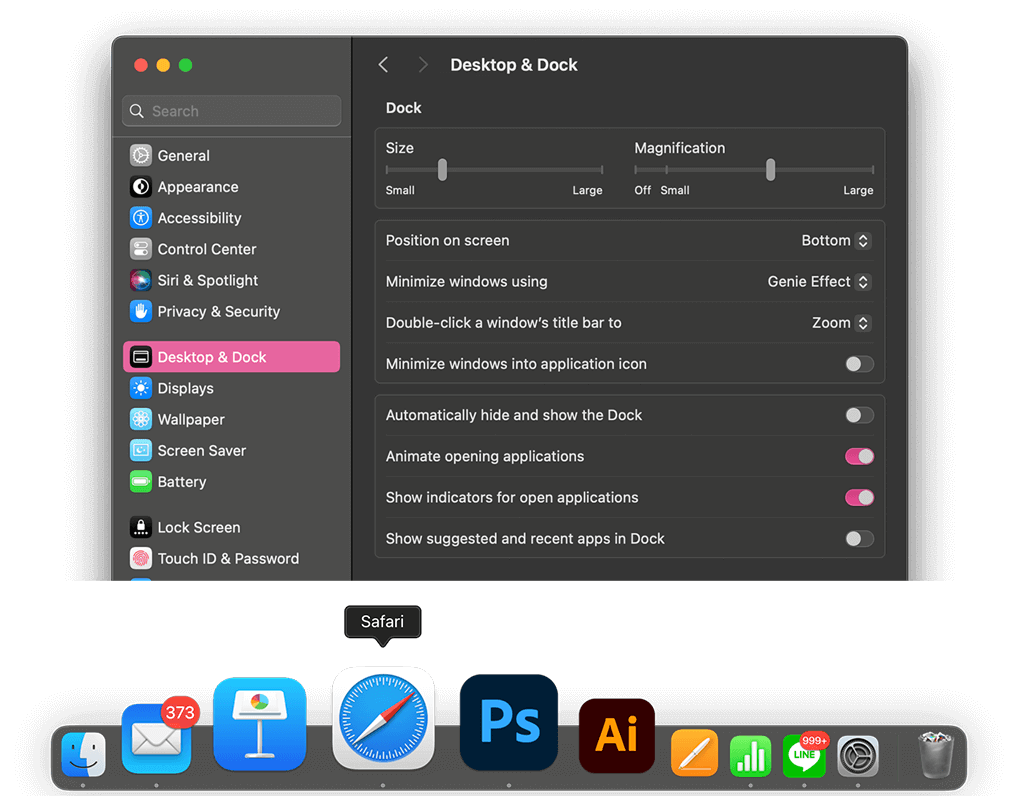Focus the Search field in sidebar

click(232, 111)
